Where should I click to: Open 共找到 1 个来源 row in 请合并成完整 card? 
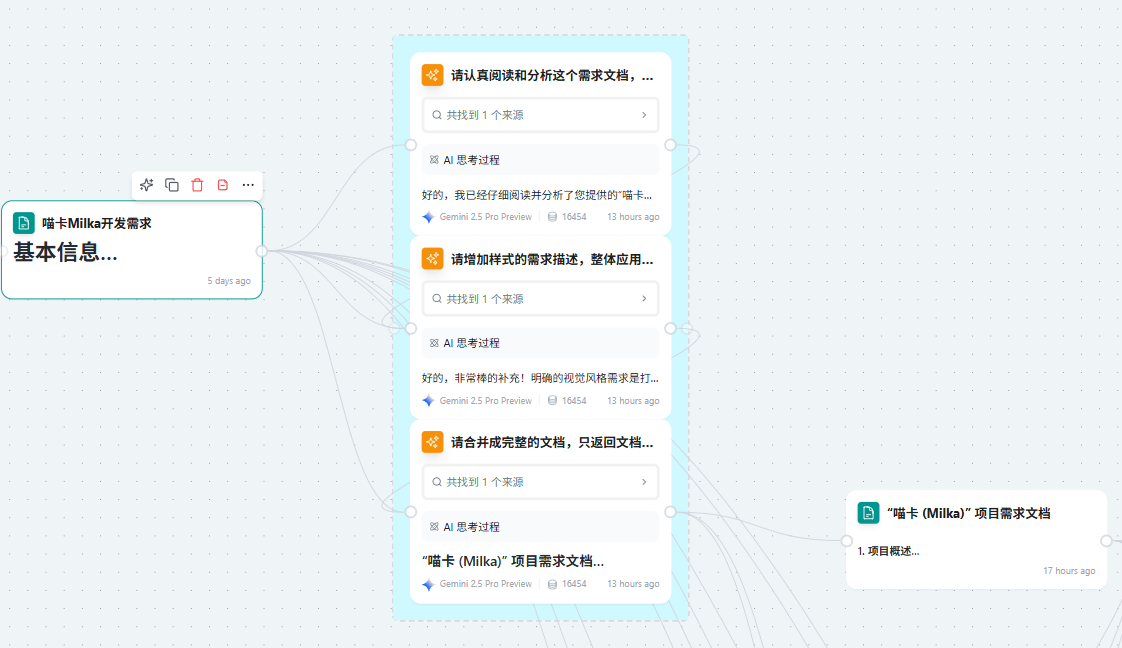[x=540, y=482]
